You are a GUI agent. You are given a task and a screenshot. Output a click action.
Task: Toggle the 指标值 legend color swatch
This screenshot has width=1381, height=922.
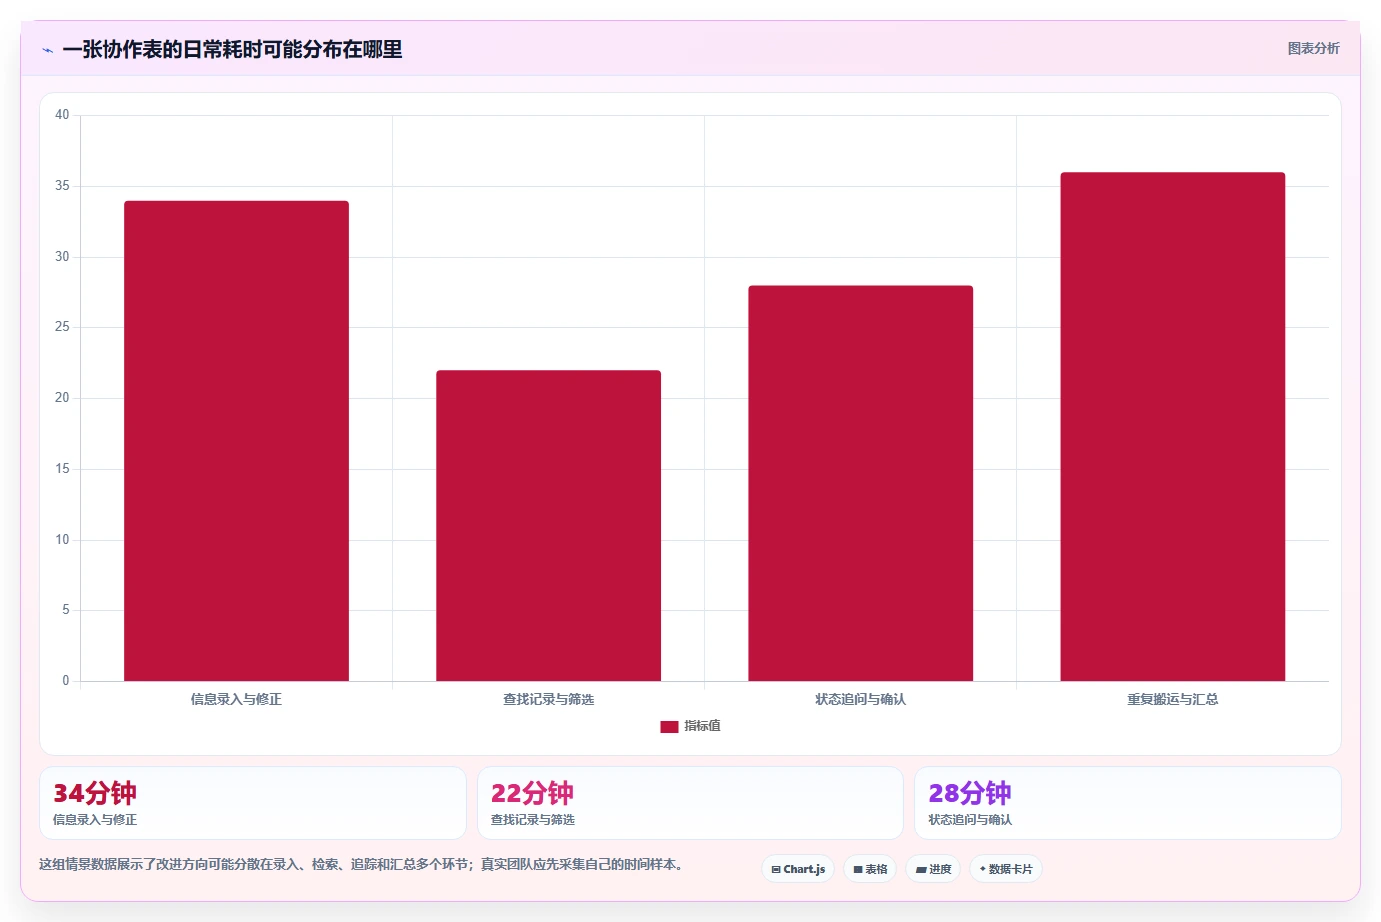pyautogui.click(x=669, y=727)
